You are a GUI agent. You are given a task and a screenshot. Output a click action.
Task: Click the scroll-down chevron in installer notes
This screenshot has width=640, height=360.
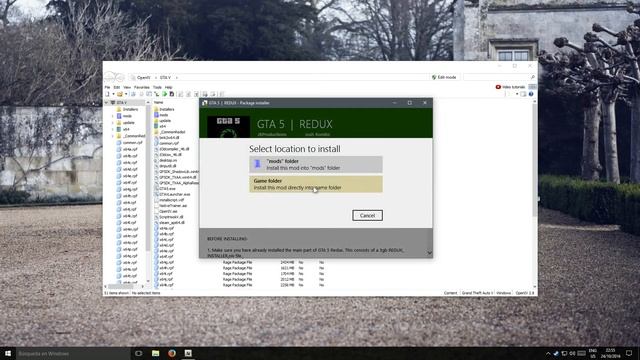429,253
